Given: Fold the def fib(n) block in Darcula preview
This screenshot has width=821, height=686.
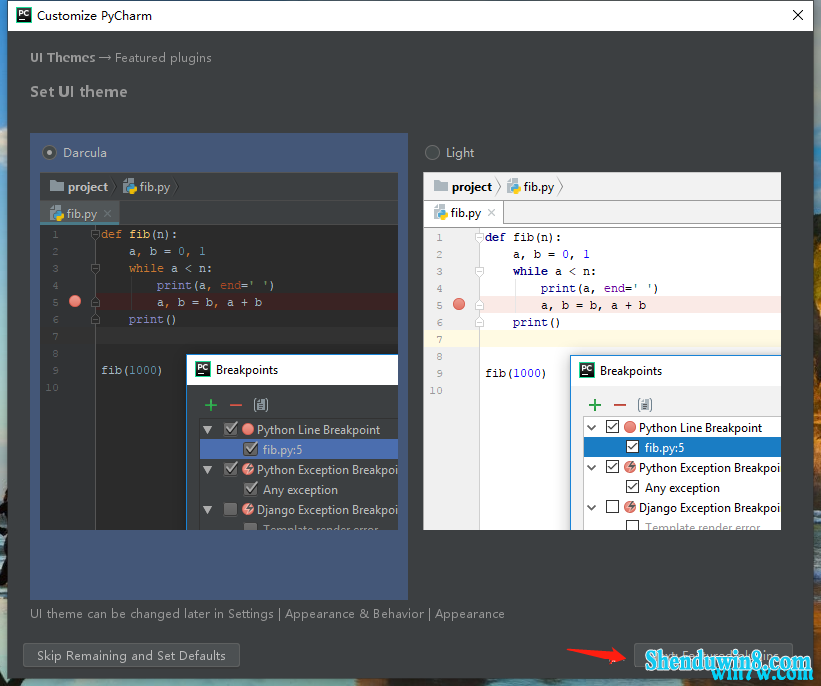Looking at the screenshot, I should click(95, 234).
